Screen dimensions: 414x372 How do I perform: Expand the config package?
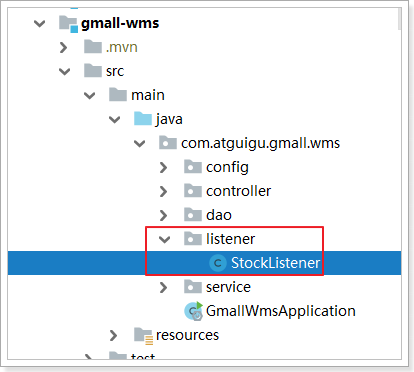click(x=163, y=168)
